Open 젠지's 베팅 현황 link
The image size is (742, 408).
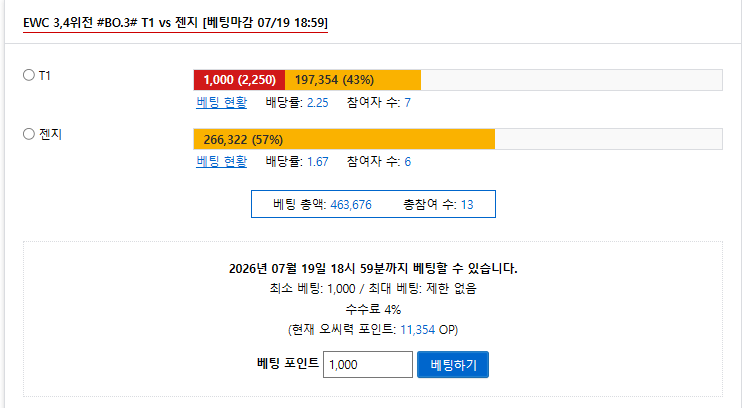[x=221, y=161]
